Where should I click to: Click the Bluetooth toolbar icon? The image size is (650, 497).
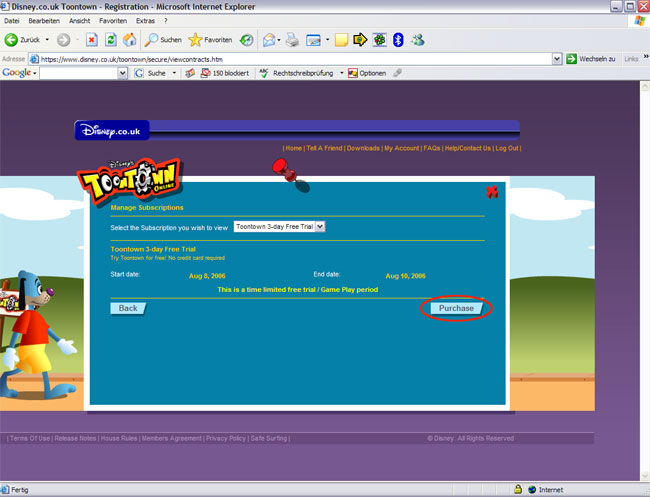398,40
